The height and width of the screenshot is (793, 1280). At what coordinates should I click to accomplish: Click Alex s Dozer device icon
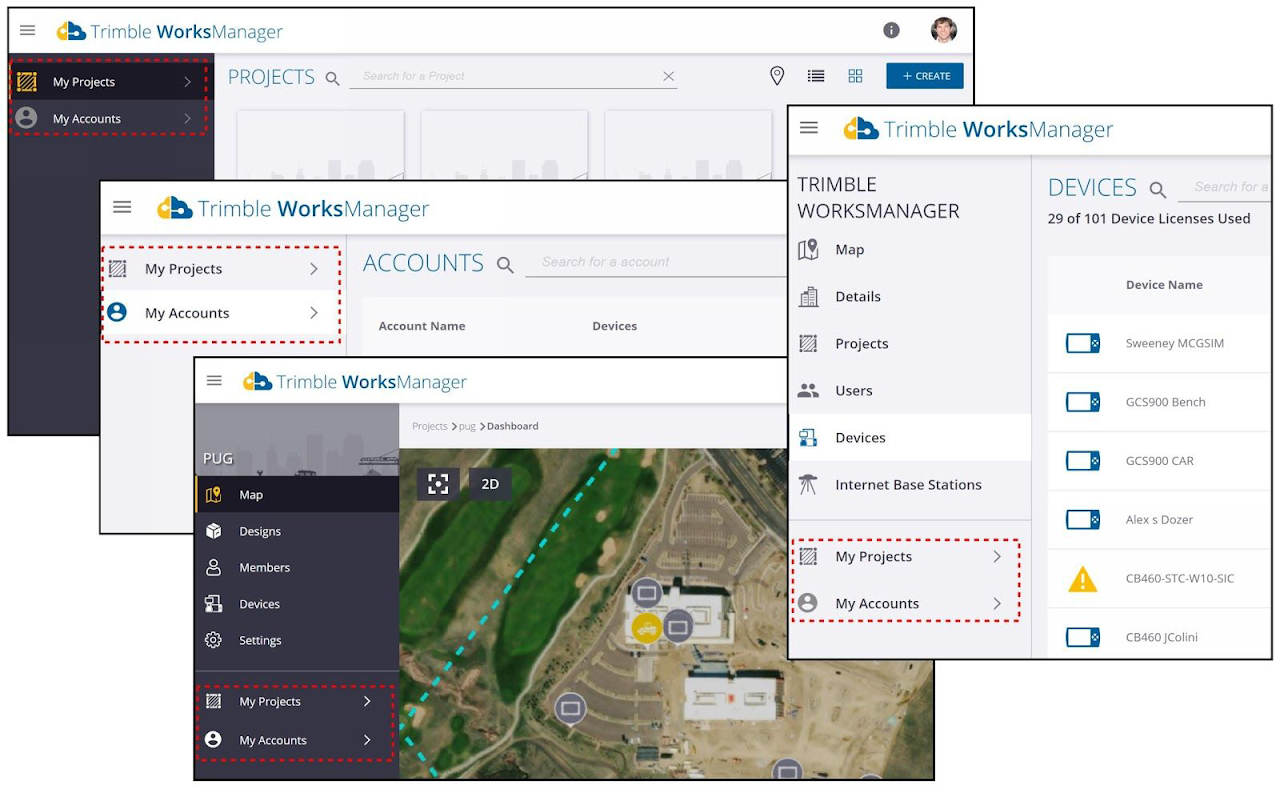[x=1083, y=520]
